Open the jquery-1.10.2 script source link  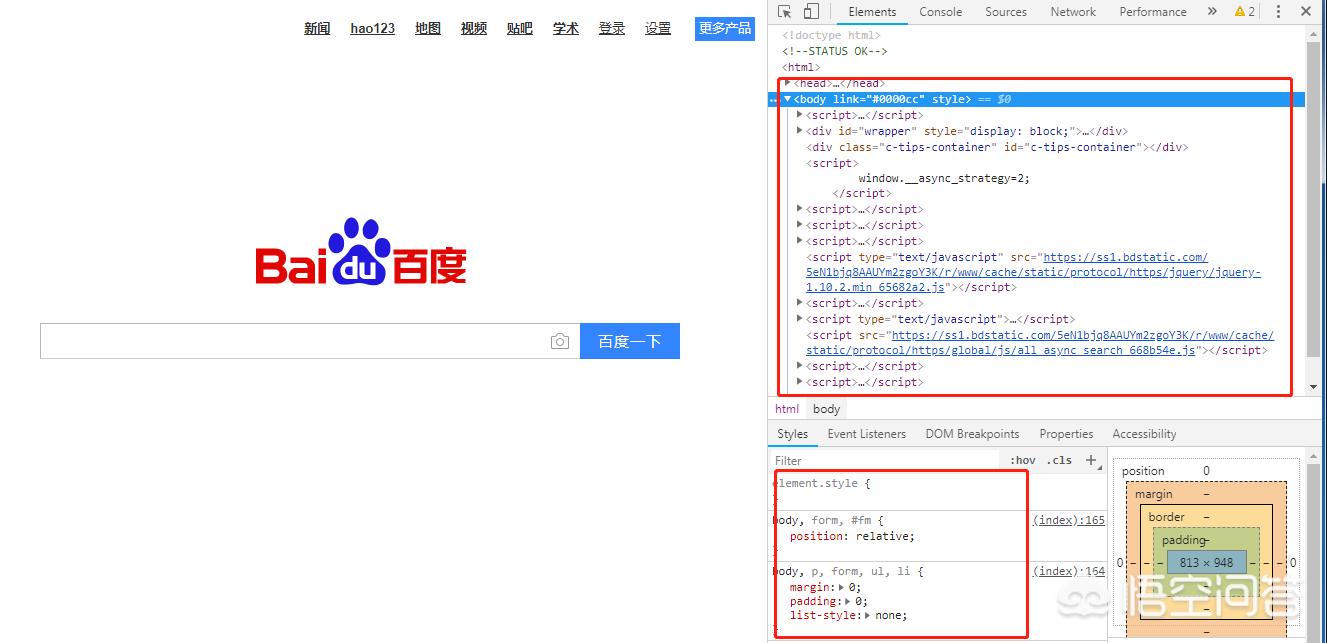pos(1034,272)
